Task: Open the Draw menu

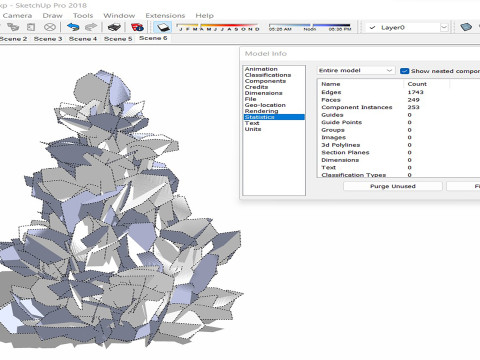Action: (x=52, y=16)
